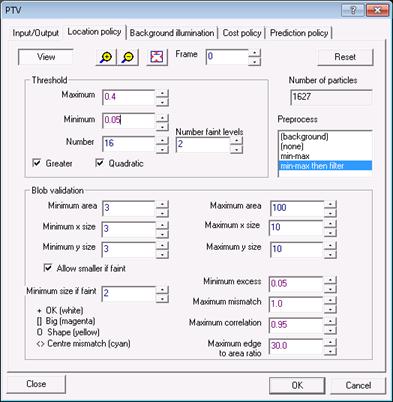Click the zoom in magnifier icon
The image size is (393, 402).
click(106, 57)
